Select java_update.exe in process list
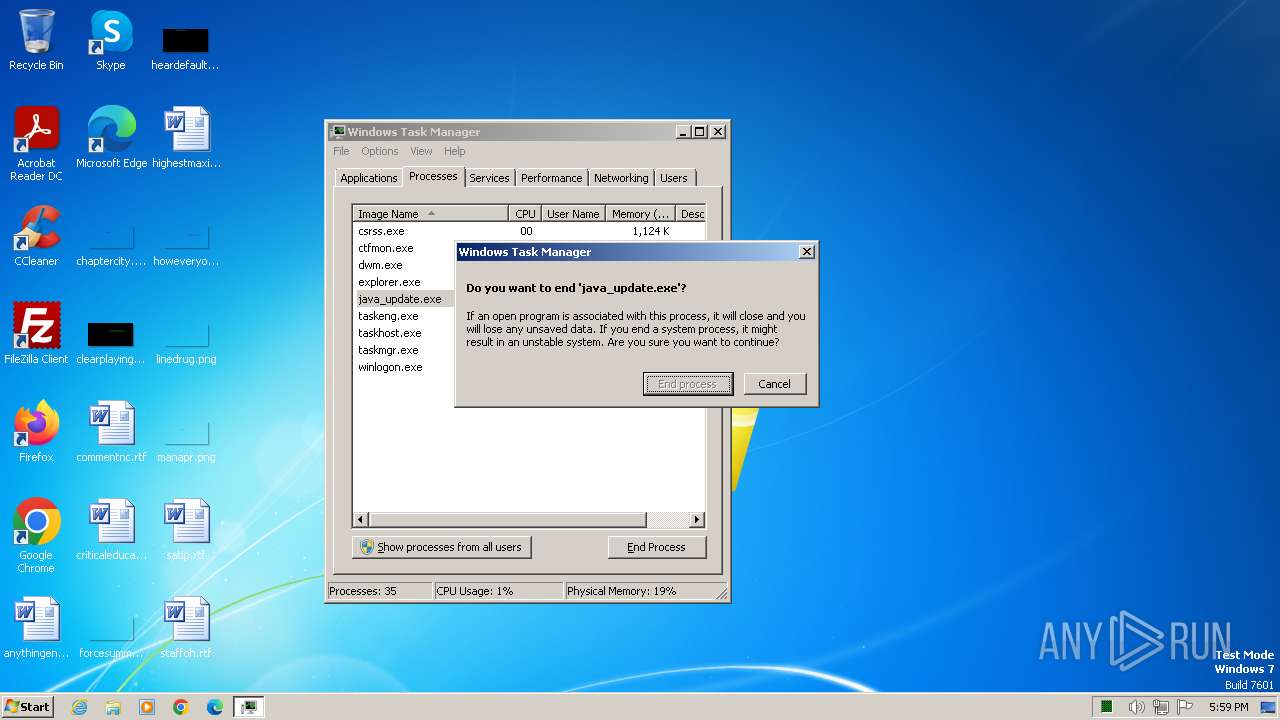1280x720 pixels. (400, 299)
